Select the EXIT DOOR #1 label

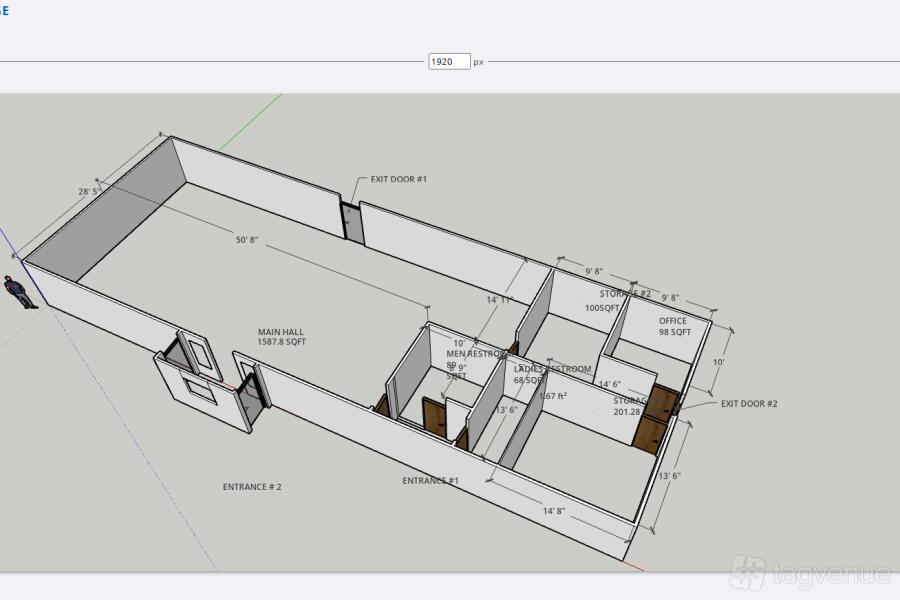(x=398, y=179)
